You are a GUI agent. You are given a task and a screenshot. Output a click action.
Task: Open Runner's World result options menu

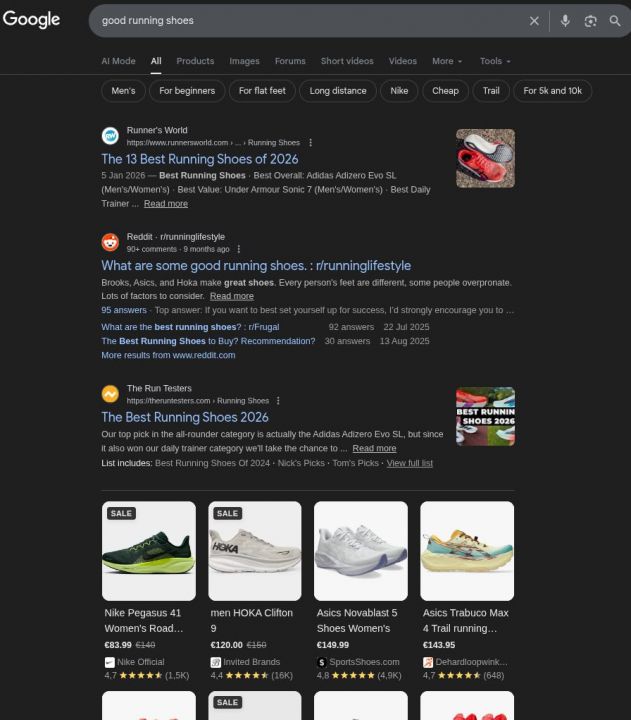pos(310,143)
